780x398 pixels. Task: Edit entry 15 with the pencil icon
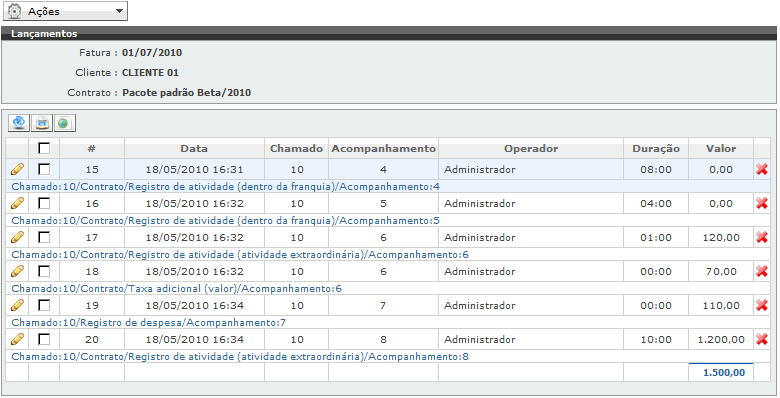point(17,170)
